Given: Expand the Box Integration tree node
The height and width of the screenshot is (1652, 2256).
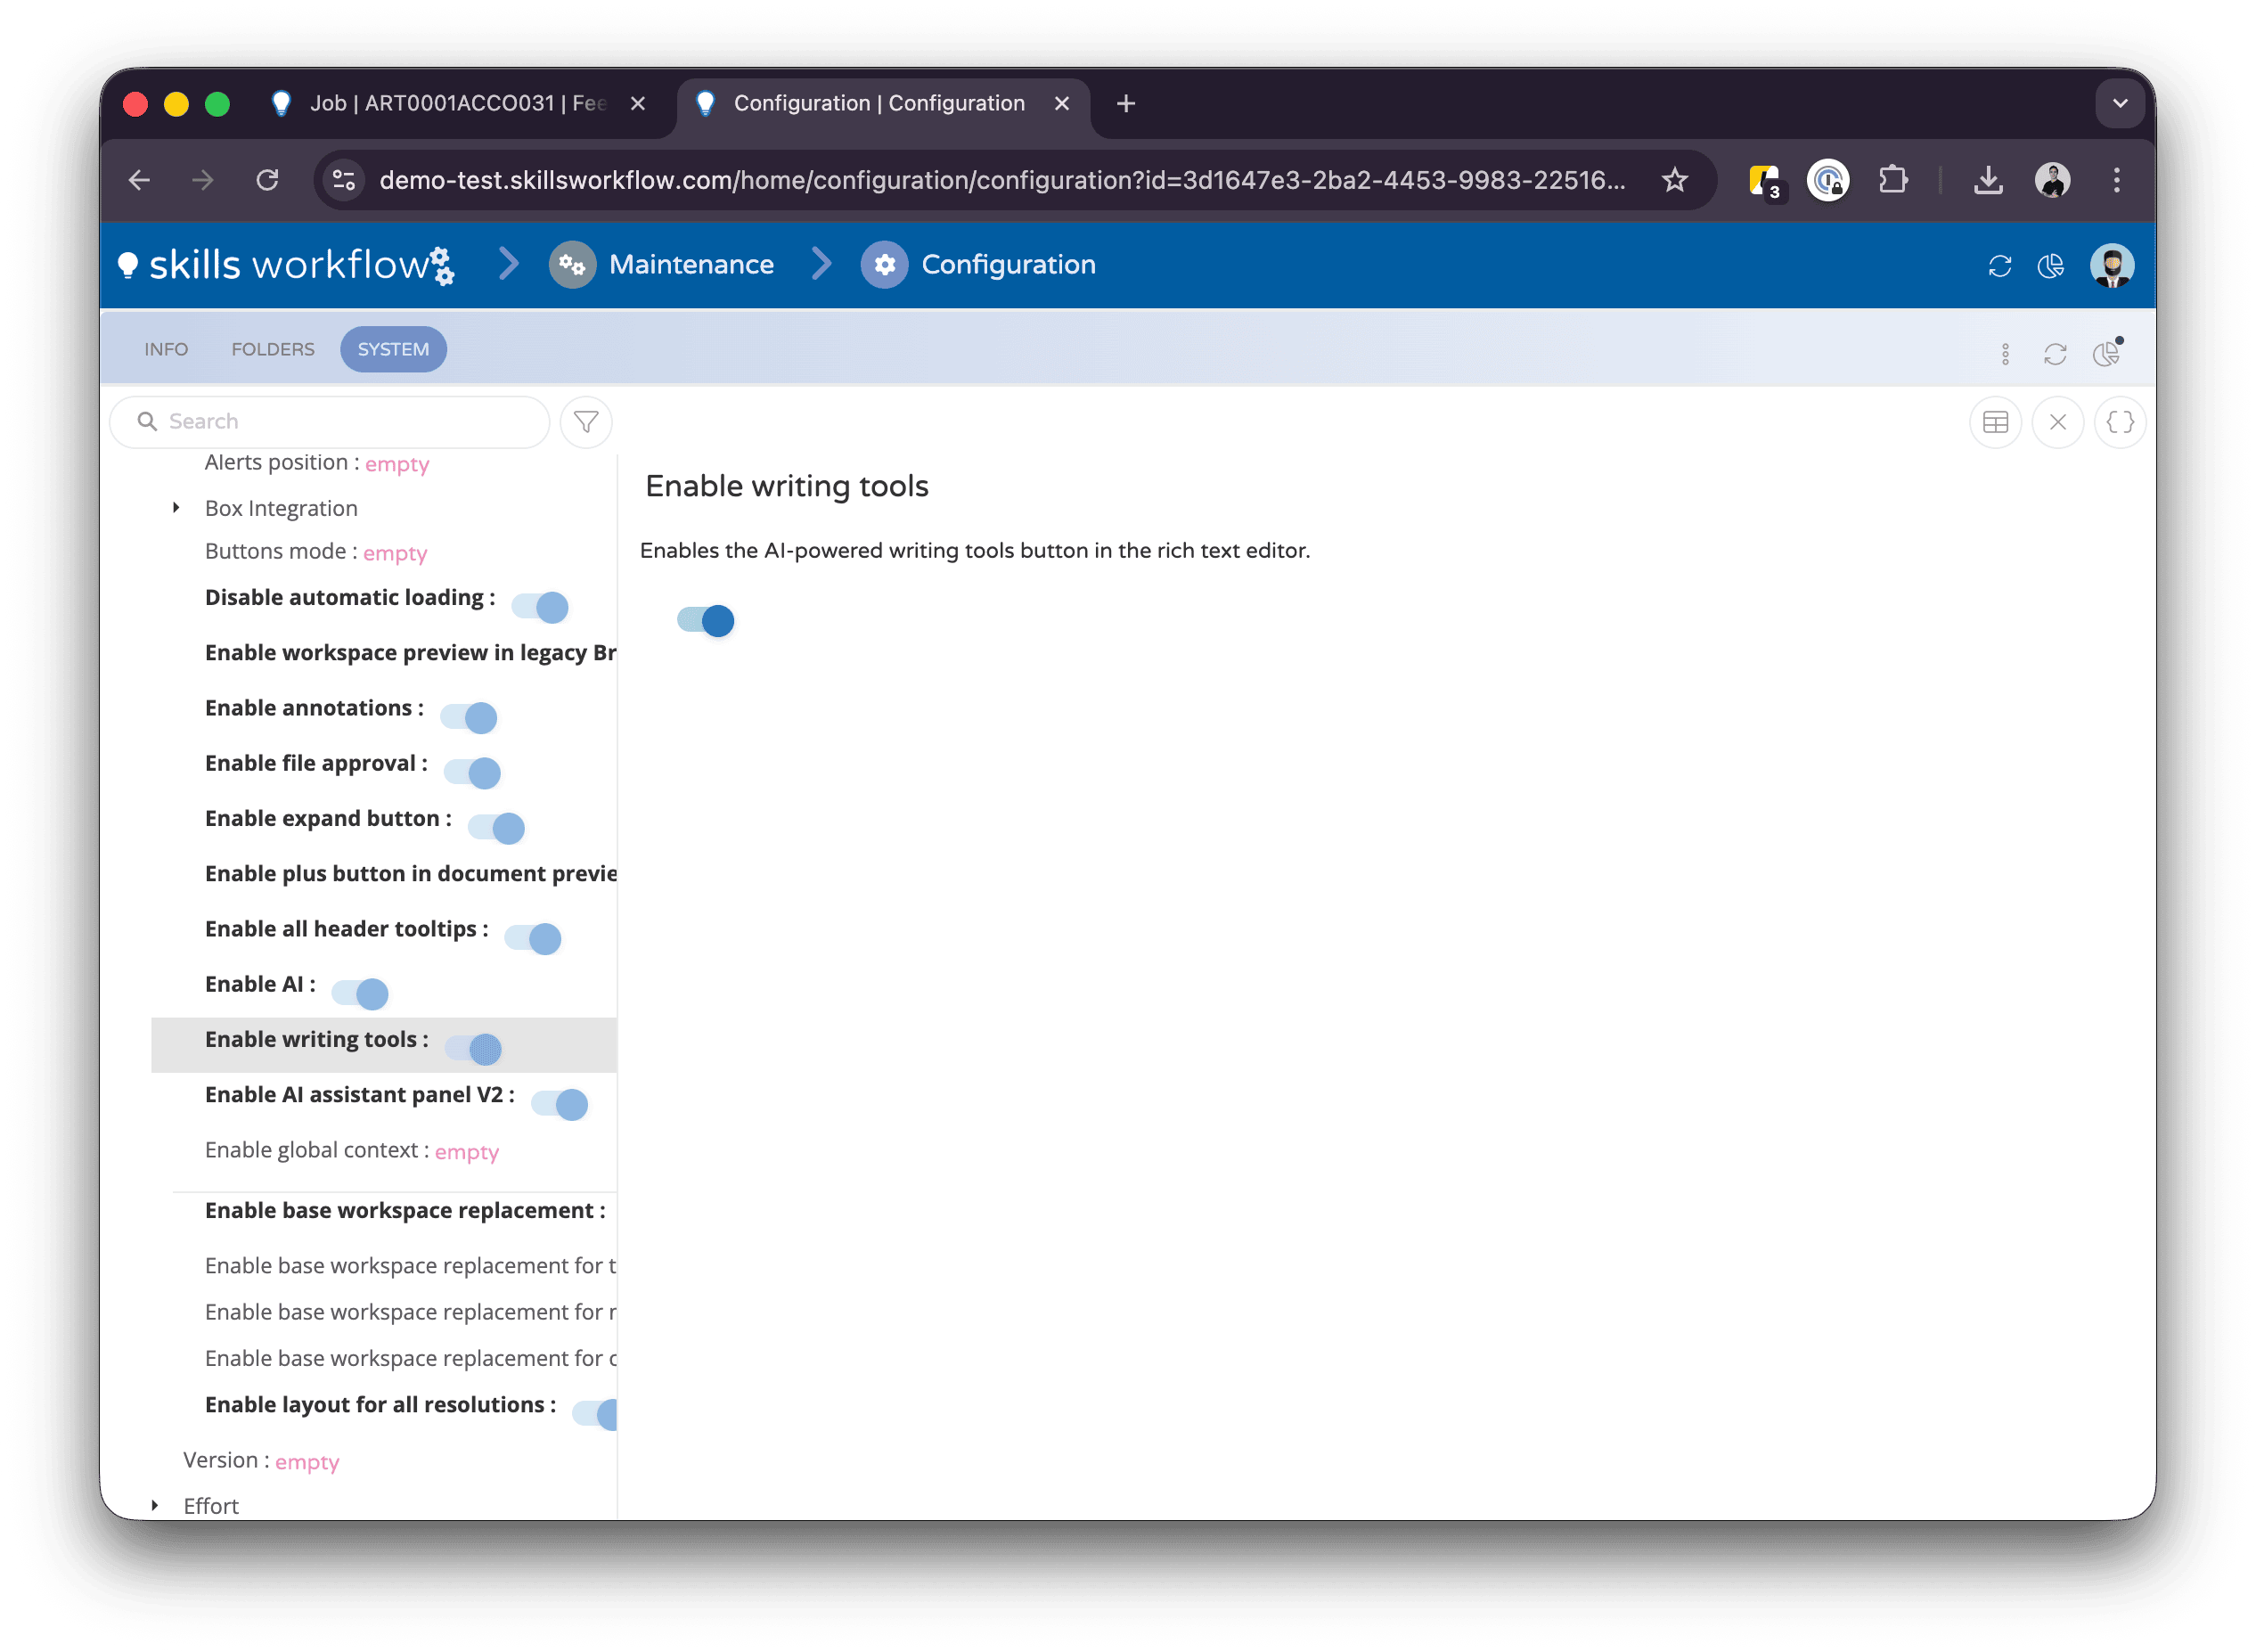Looking at the screenshot, I should (x=176, y=508).
